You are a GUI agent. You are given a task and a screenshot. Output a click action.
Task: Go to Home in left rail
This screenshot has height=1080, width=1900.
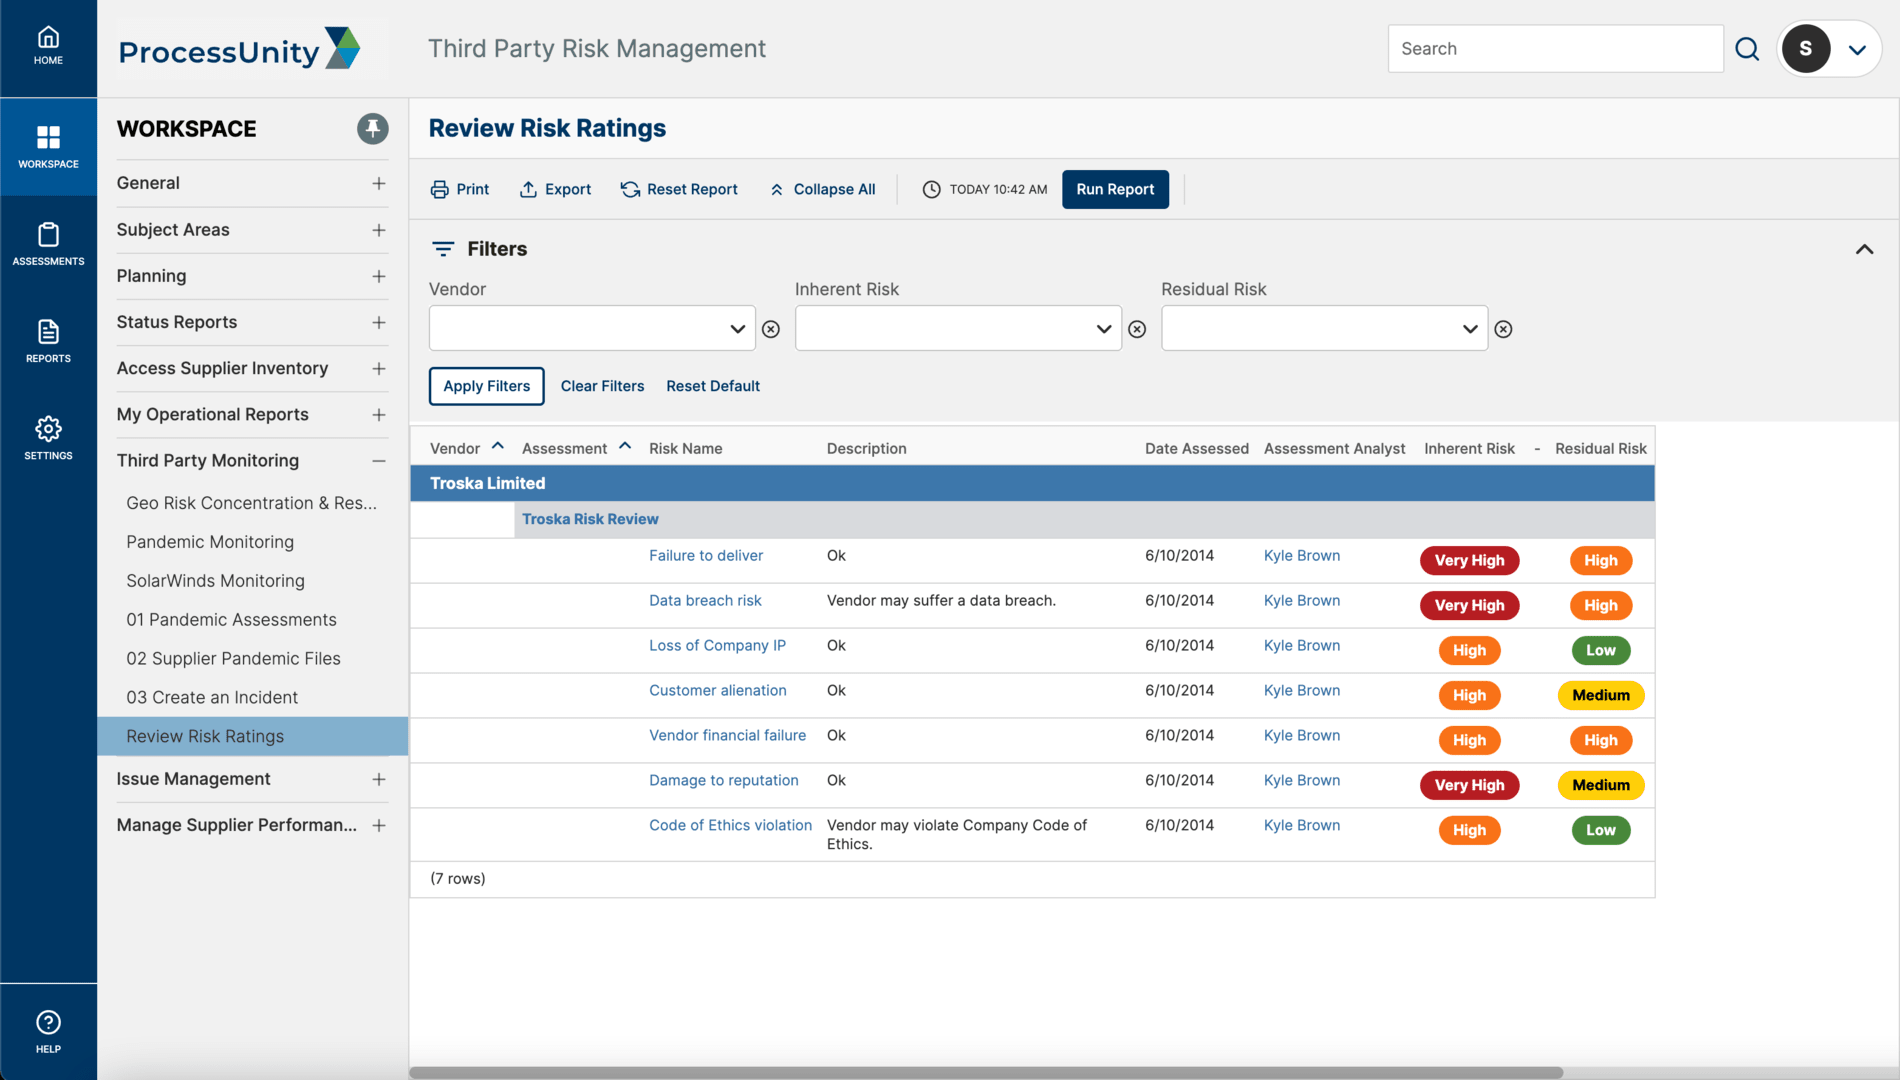(x=48, y=47)
